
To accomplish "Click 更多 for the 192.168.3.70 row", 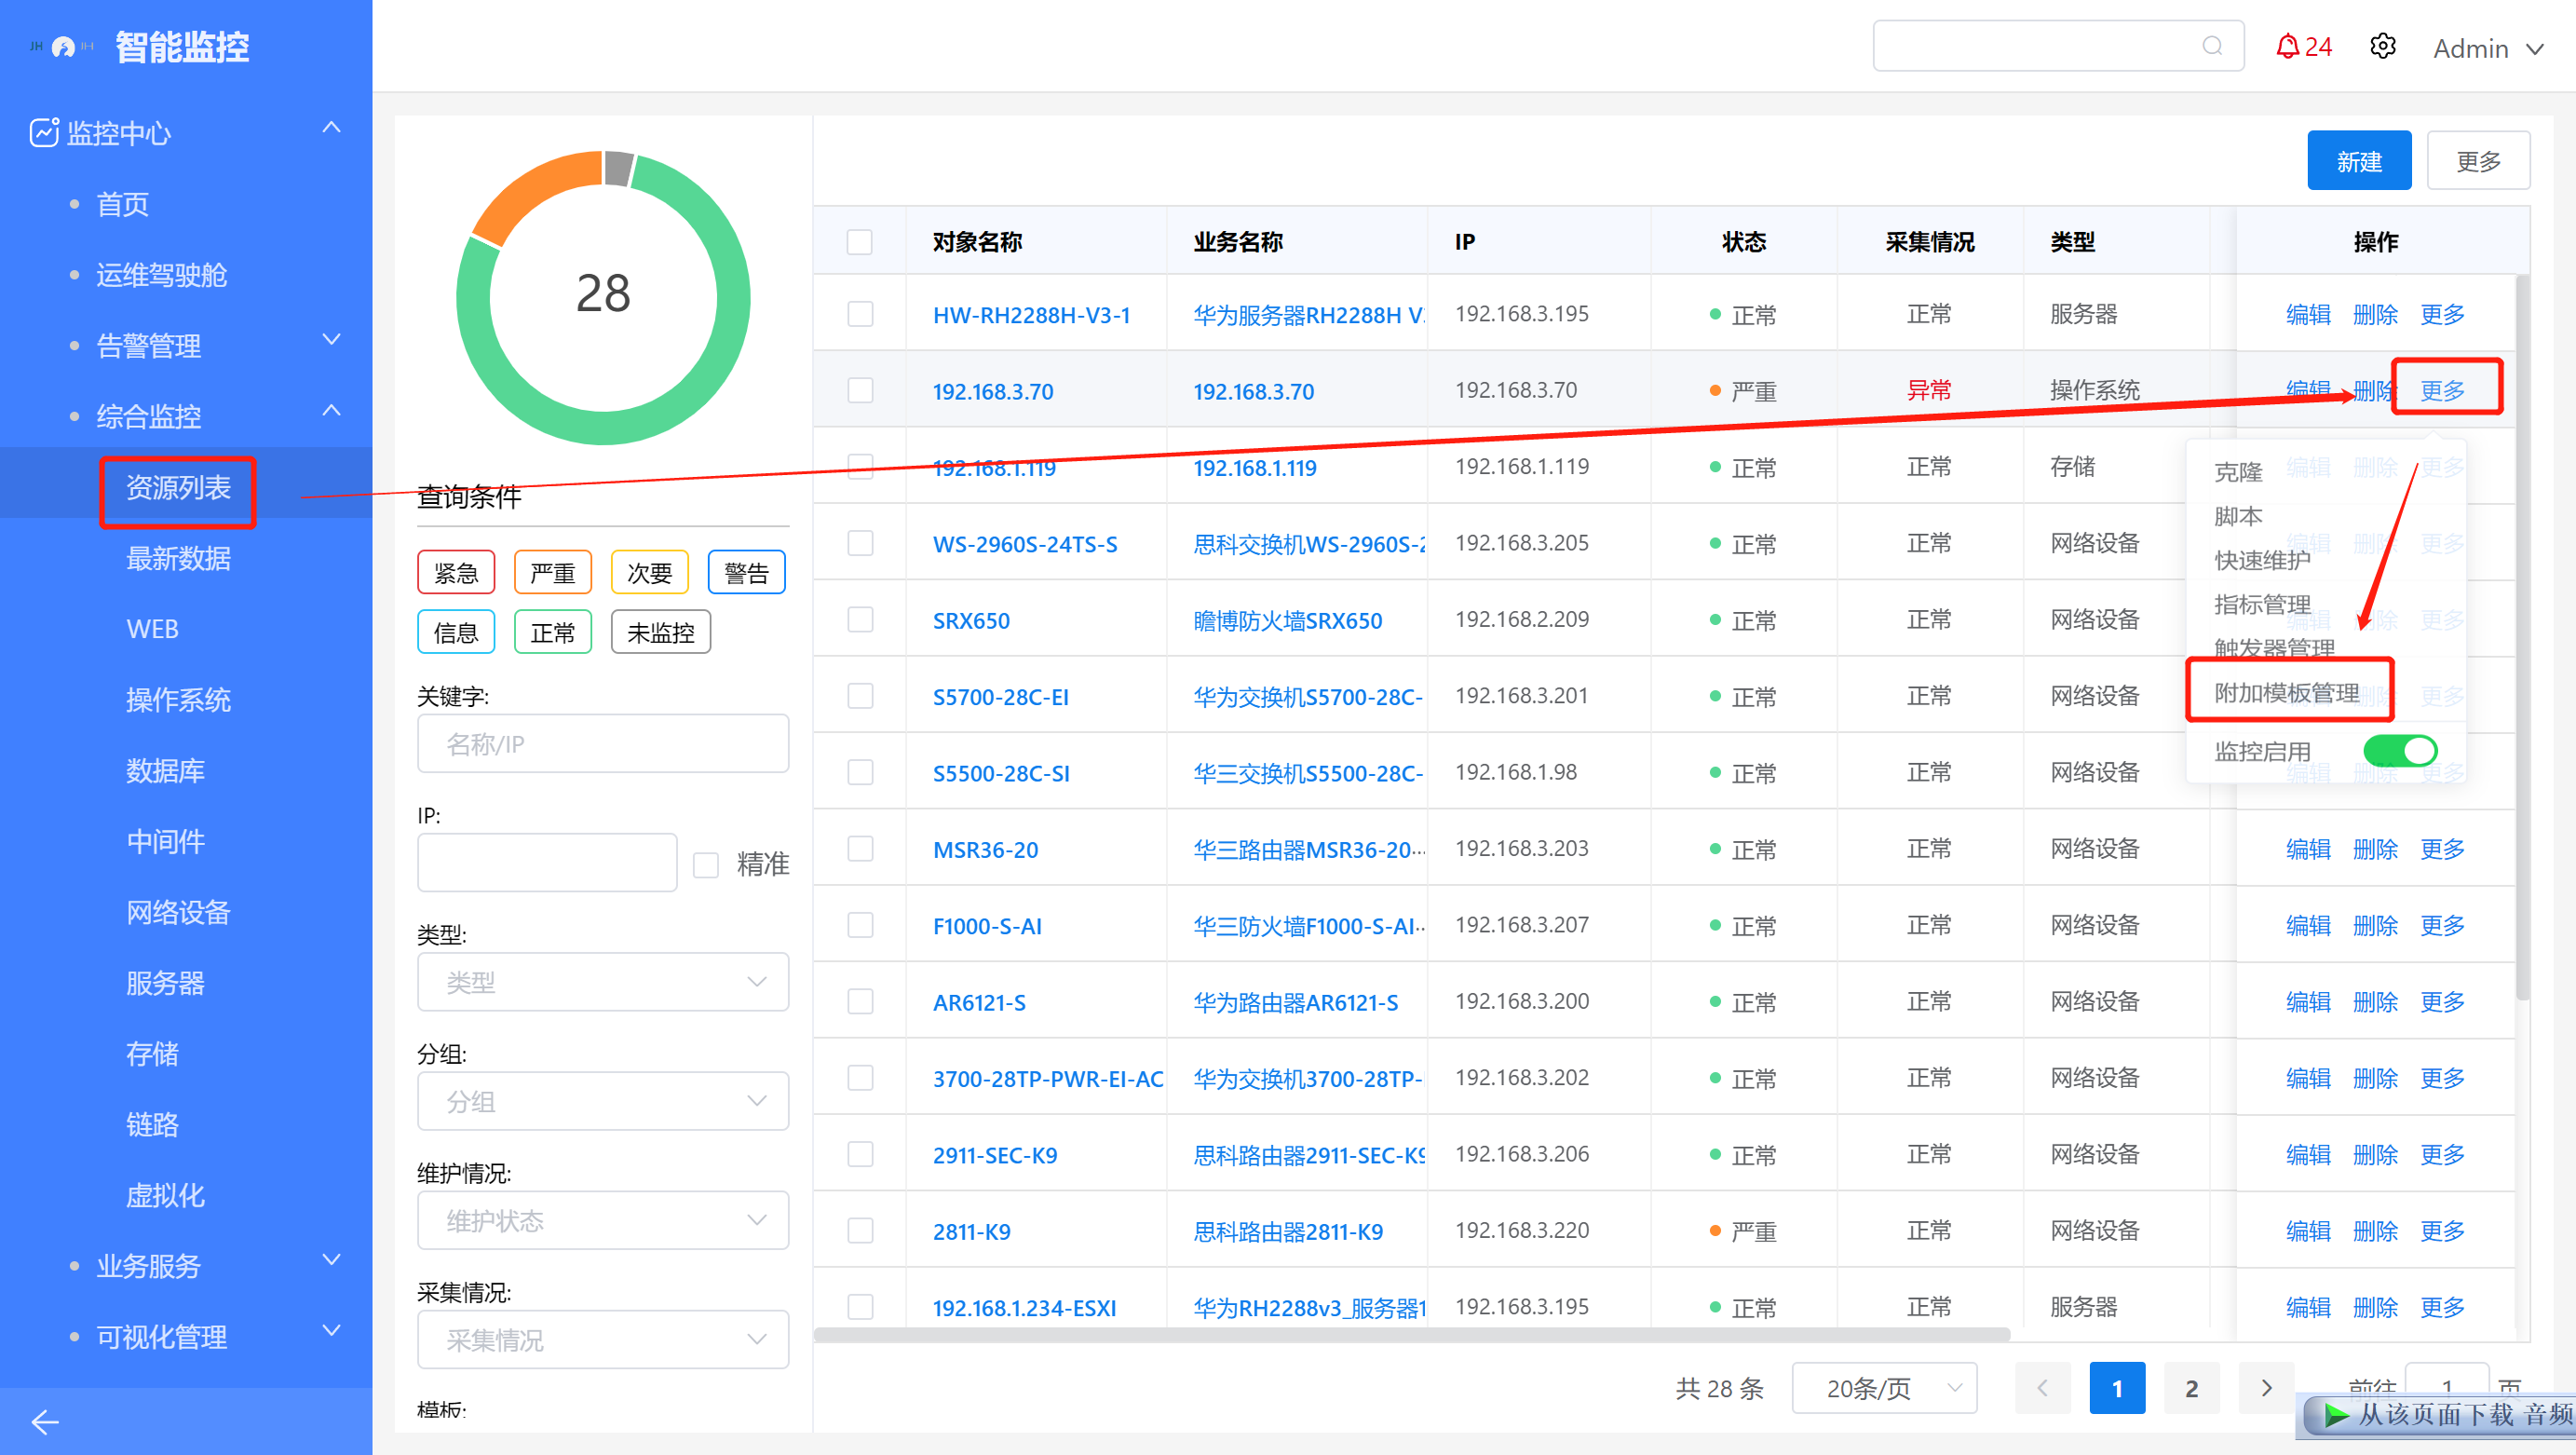I will point(2442,390).
